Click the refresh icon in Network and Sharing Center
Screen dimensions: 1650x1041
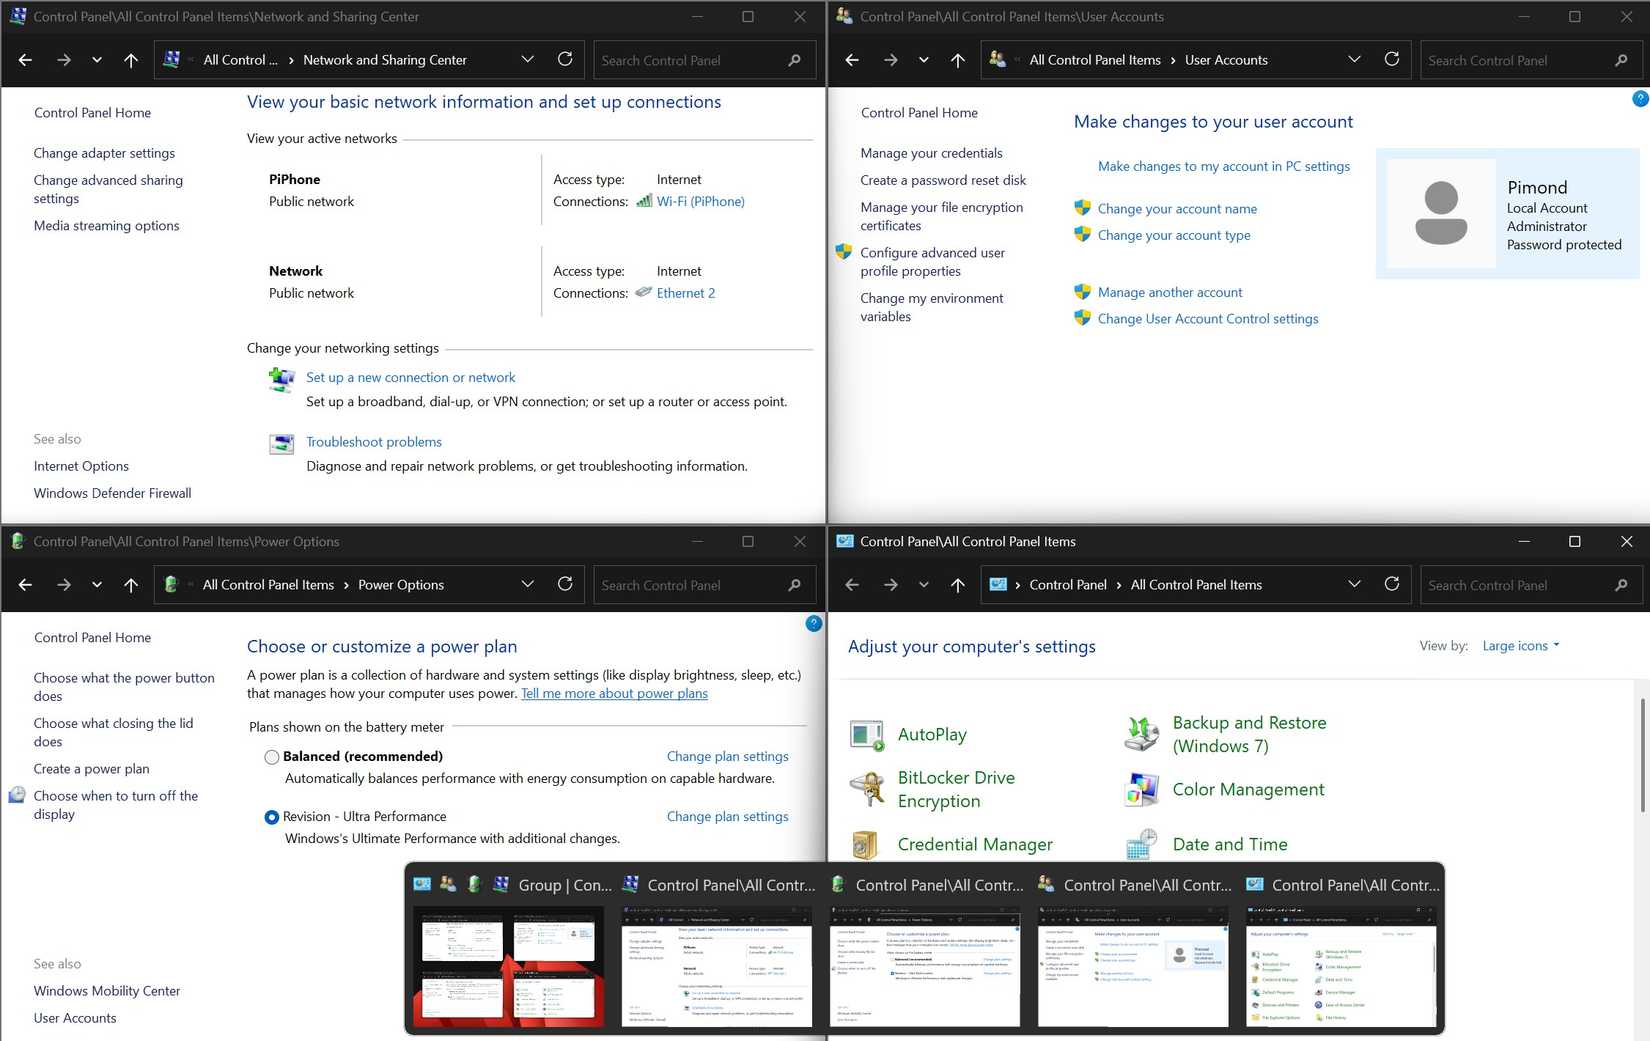564,59
